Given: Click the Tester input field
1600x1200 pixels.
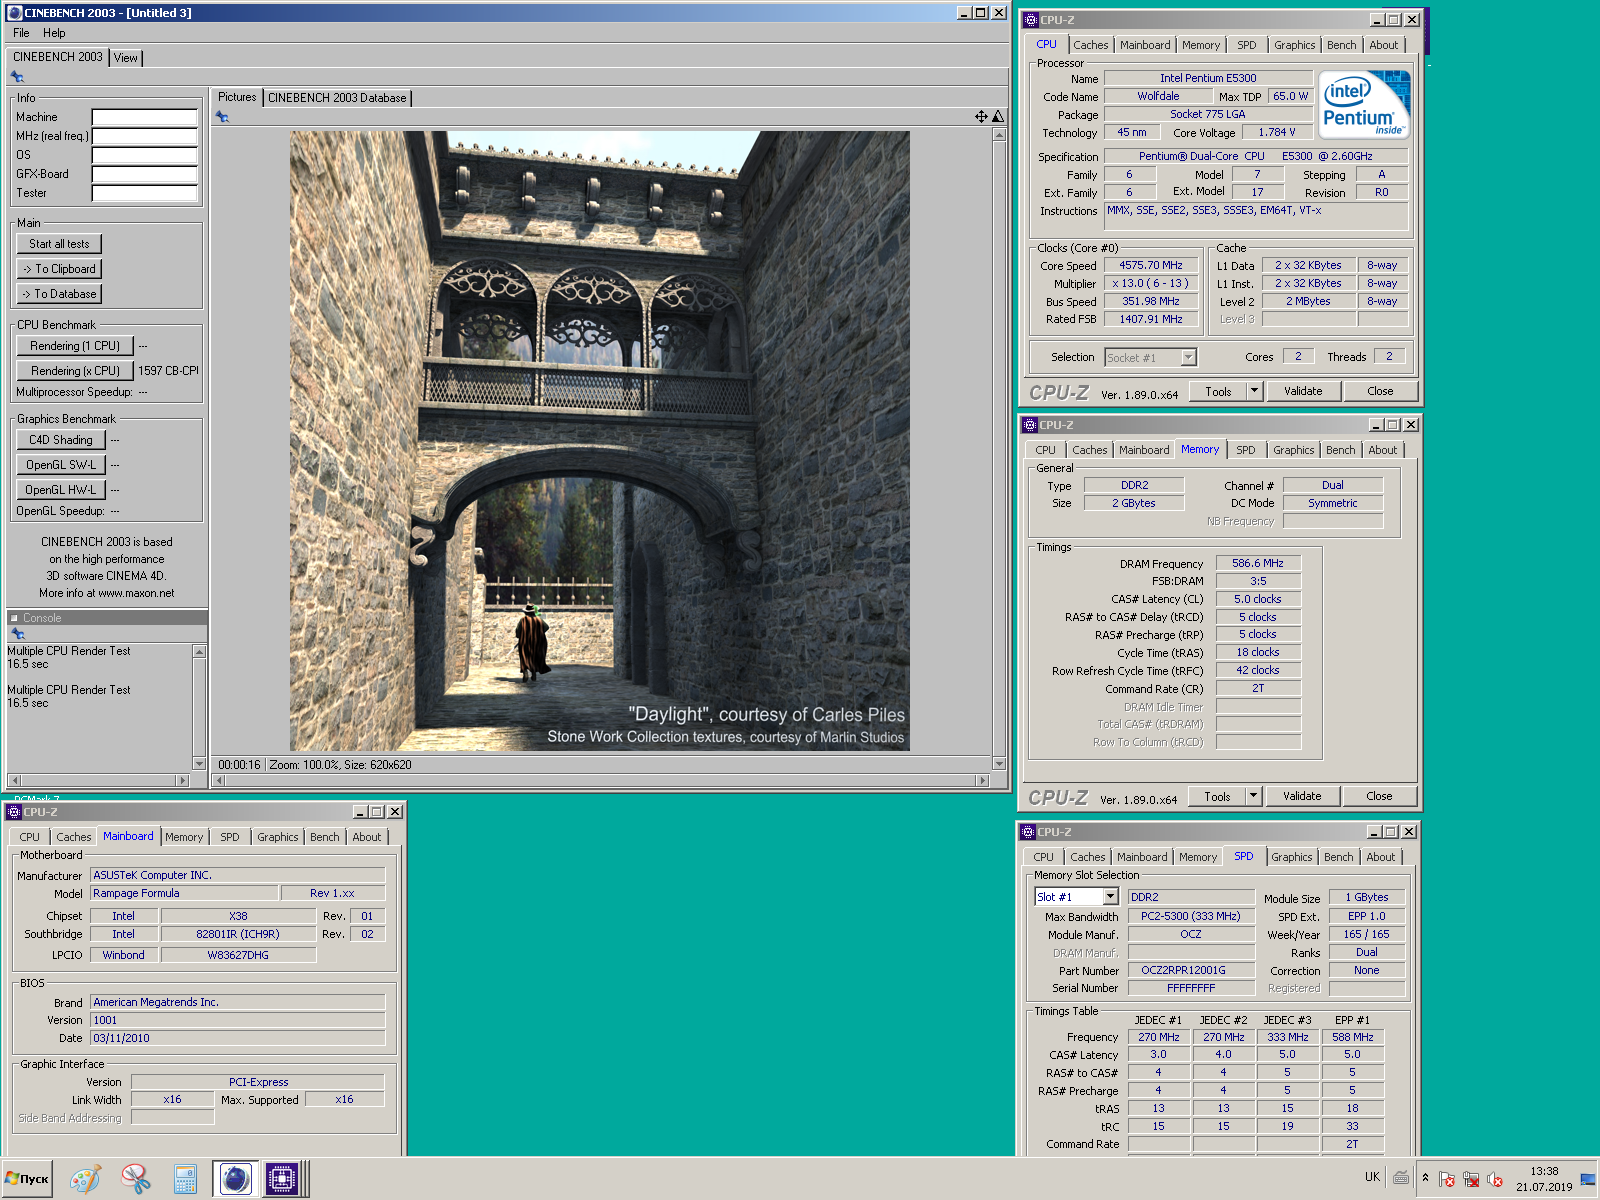Looking at the screenshot, I should (144, 193).
